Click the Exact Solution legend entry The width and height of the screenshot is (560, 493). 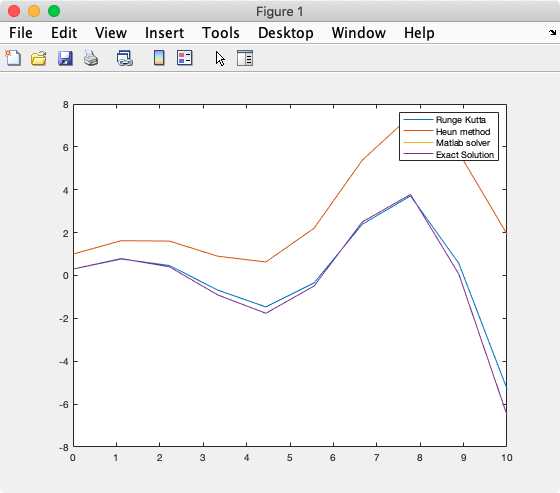pos(465,155)
